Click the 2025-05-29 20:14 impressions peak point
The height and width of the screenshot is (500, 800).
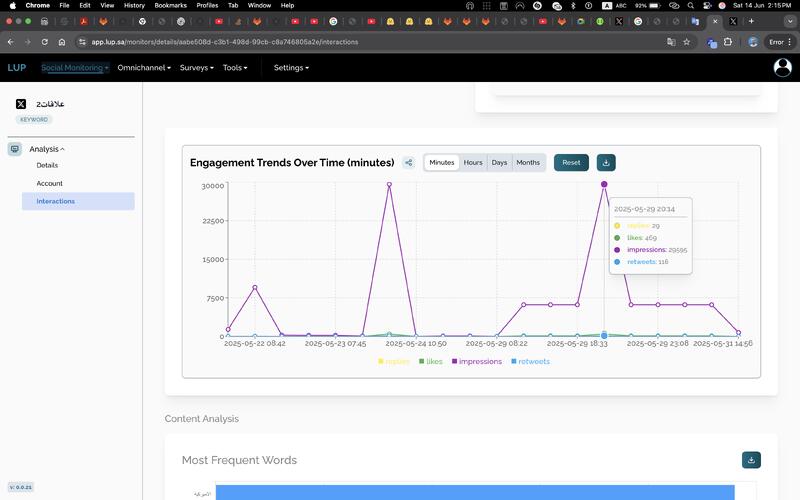coord(604,184)
